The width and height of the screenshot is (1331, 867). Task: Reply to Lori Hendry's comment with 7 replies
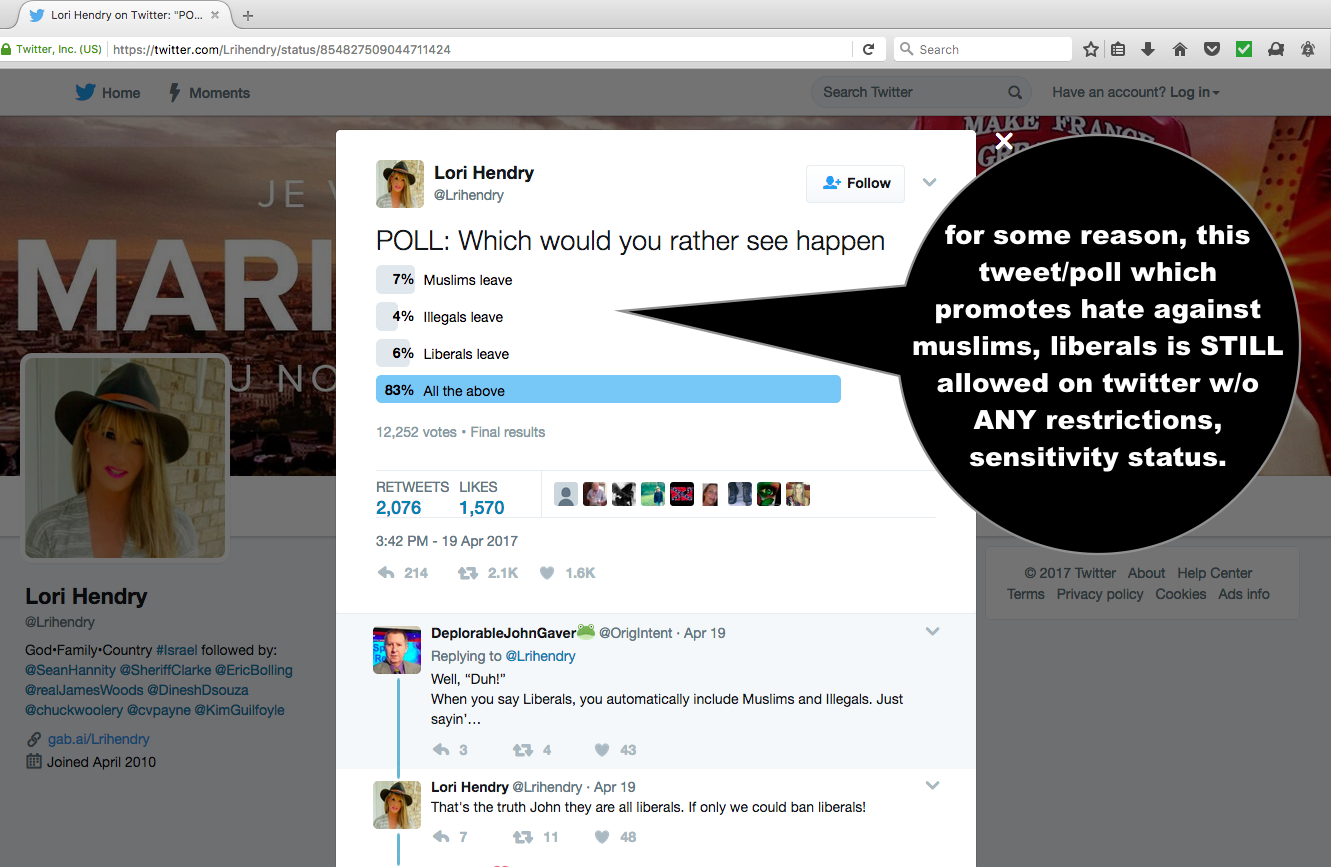coord(441,837)
